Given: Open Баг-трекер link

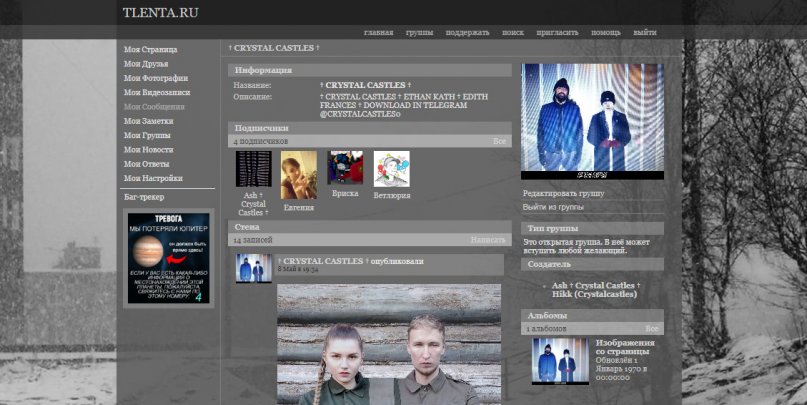Looking at the screenshot, I should (x=144, y=197).
